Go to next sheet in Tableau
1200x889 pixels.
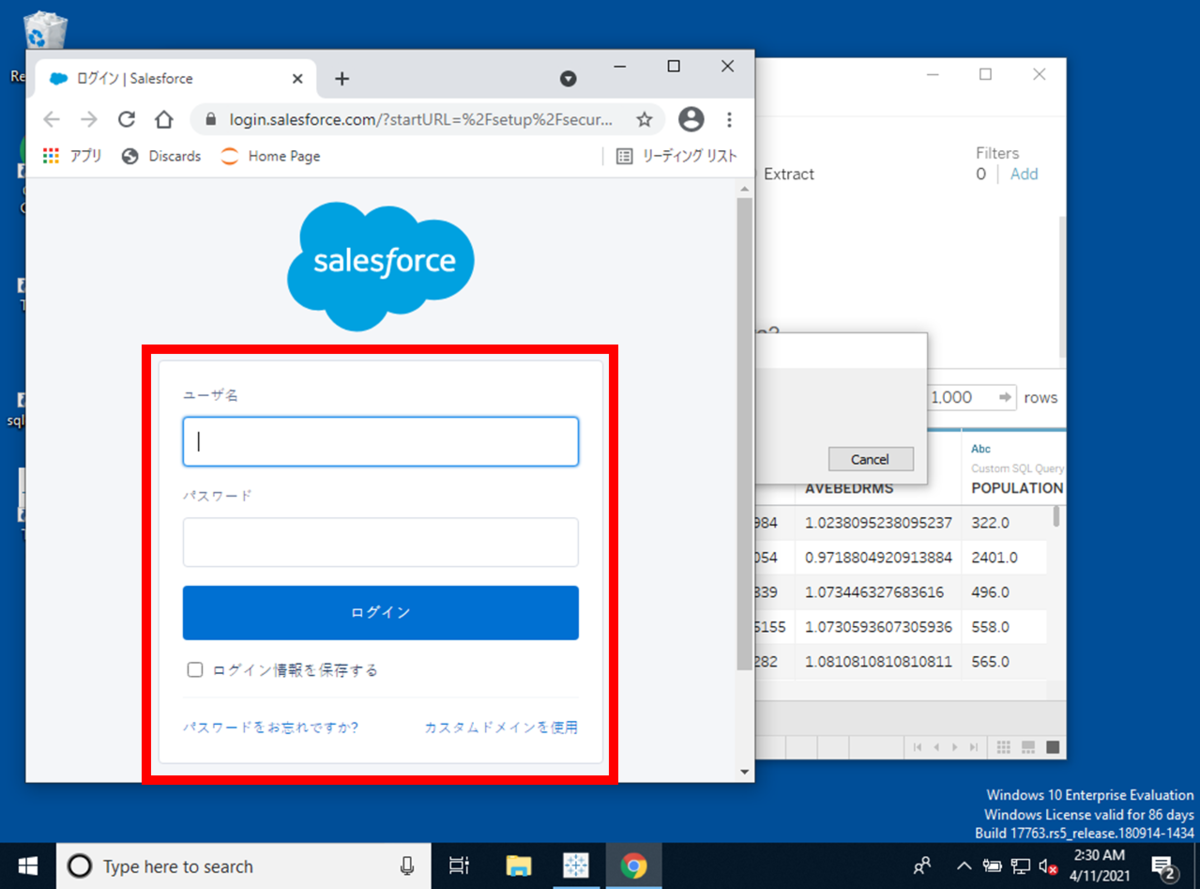pyautogui.click(x=957, y=747)
